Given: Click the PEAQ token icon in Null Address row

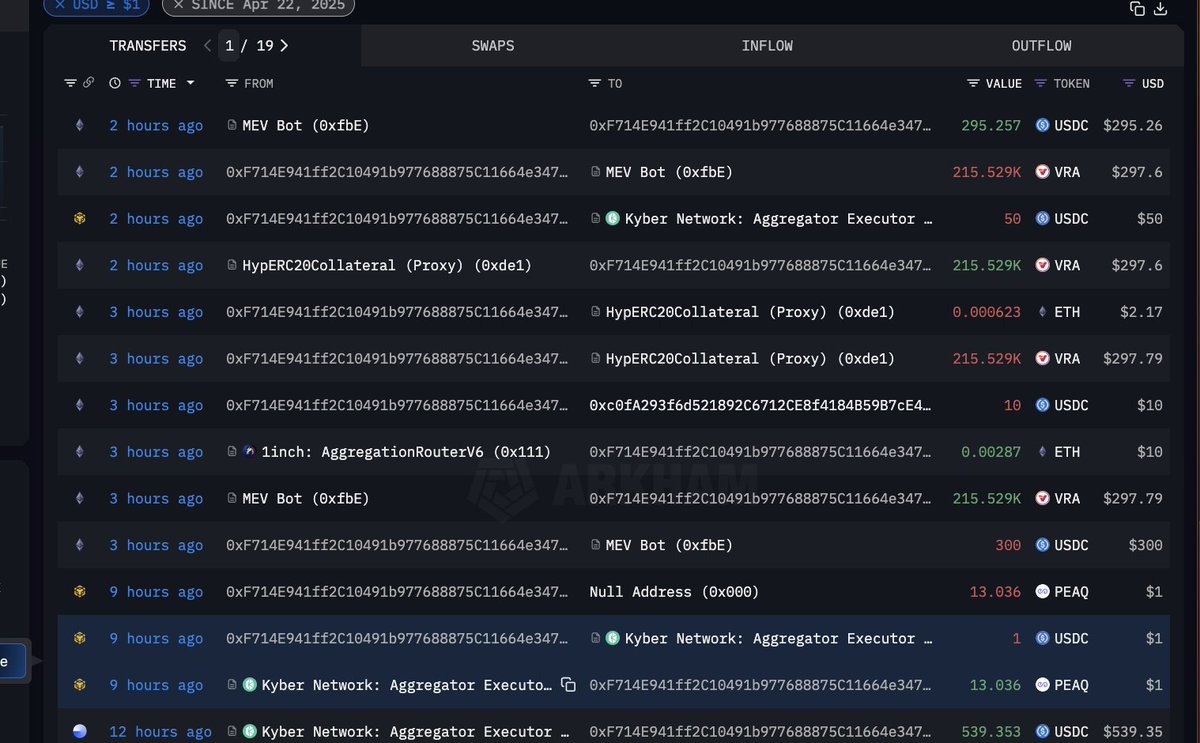Looking at the screenshot, I should tap(1042, 592).
